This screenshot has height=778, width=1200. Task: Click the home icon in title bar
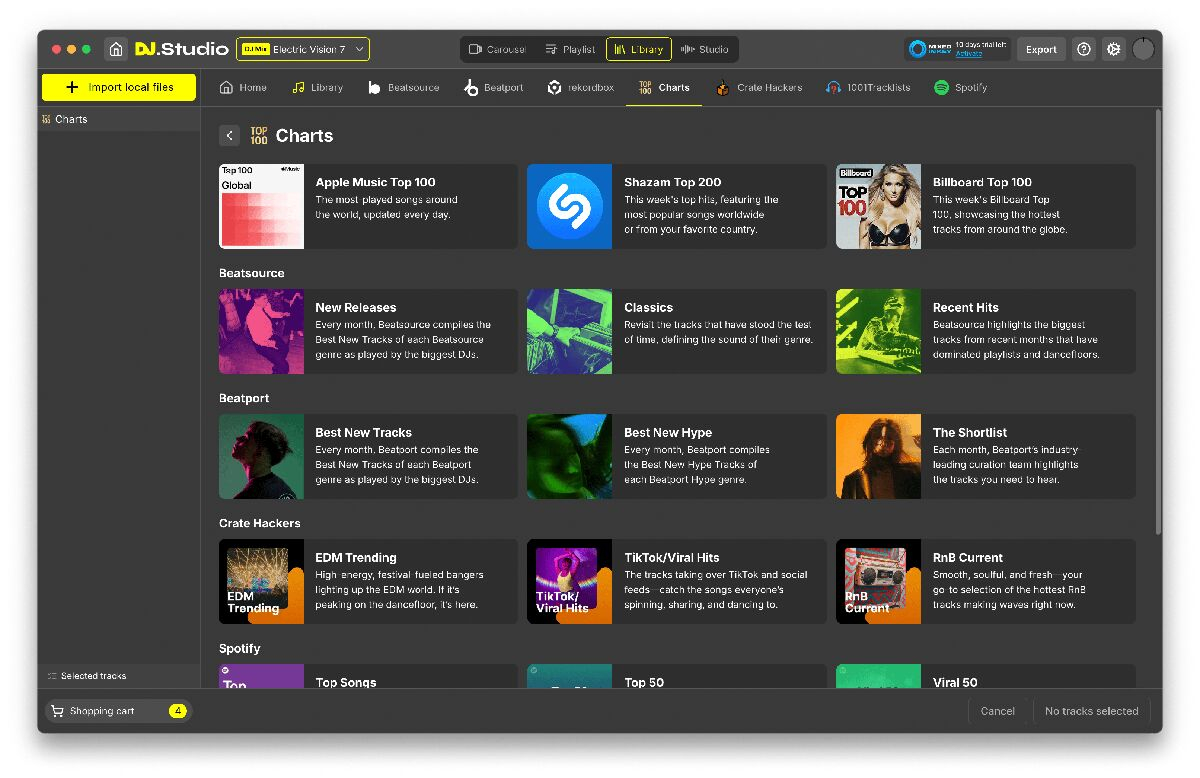pyautogui.click(x=116, y=49)
